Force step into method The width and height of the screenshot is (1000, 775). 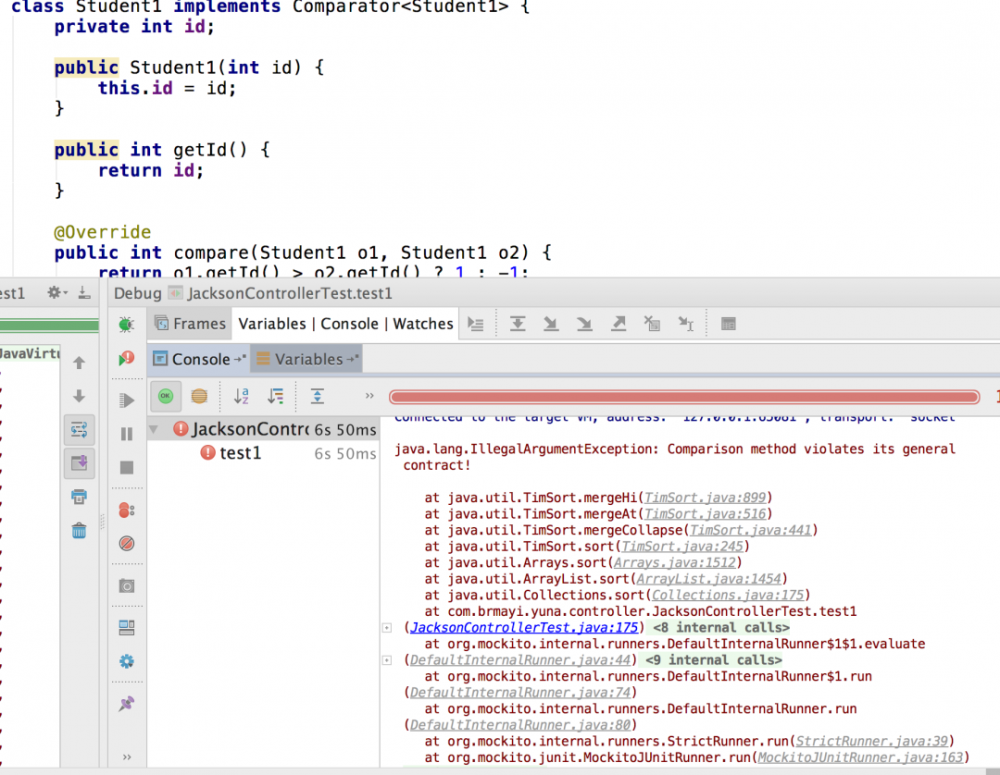click(584, 324)
